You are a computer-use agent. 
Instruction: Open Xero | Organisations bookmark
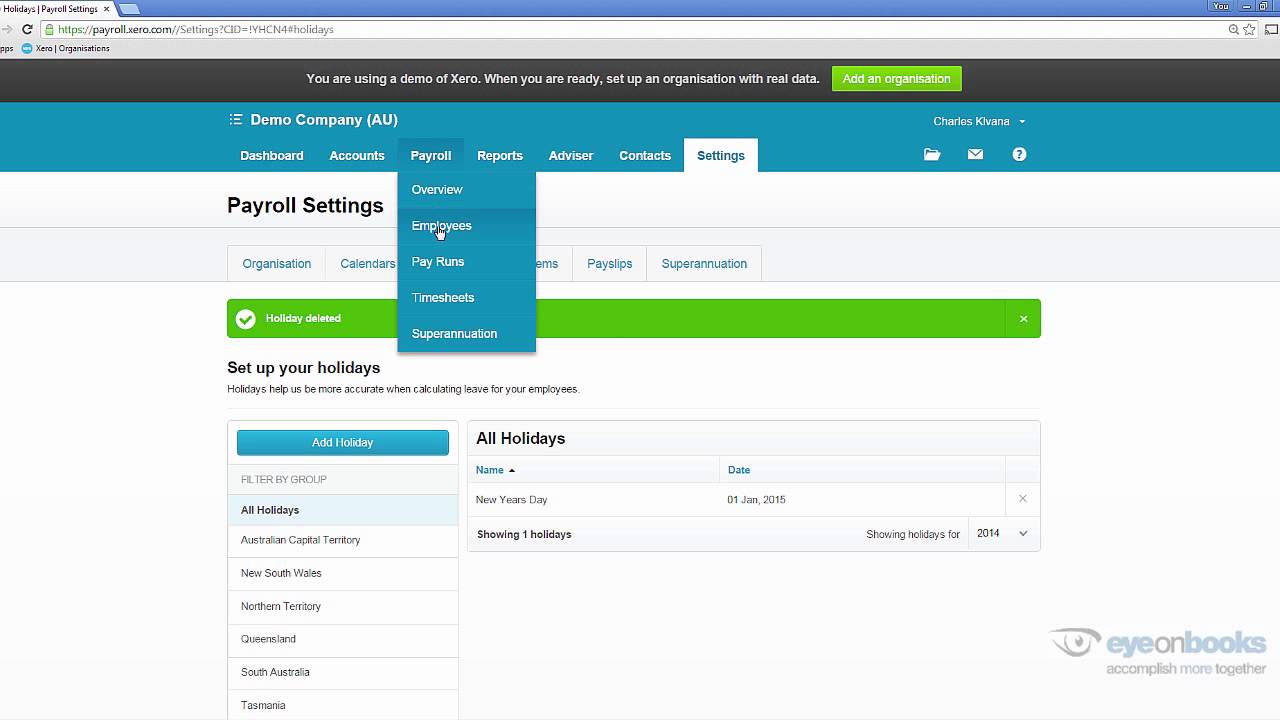tap(66, 48)
